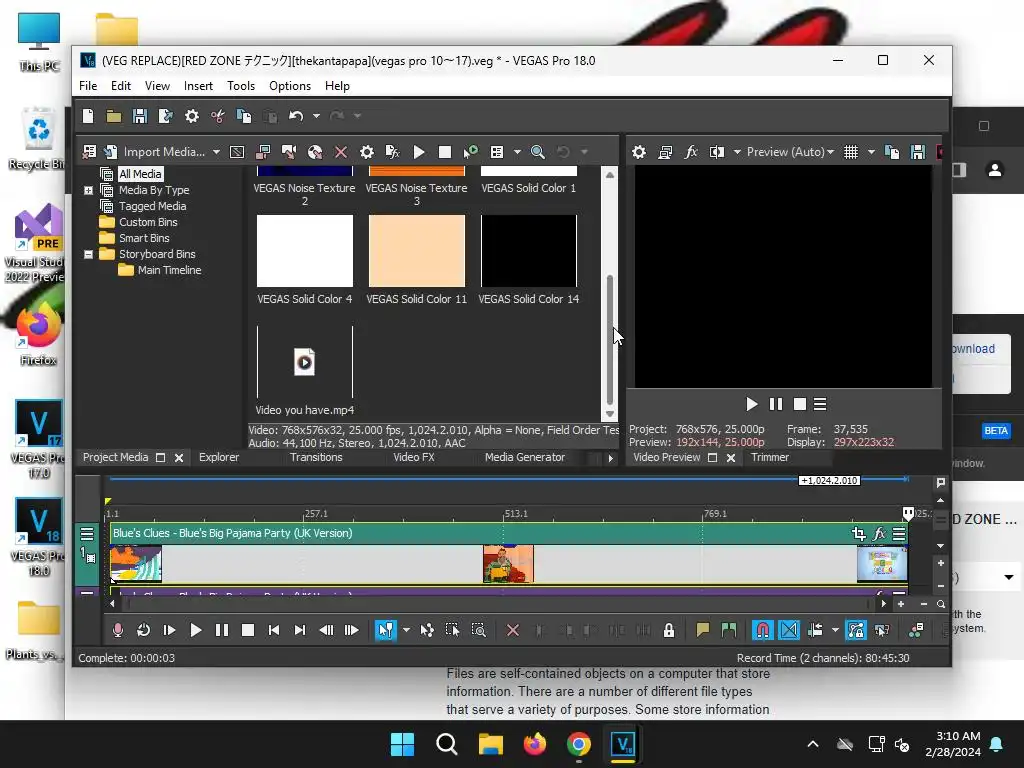The image size is (1024, 768).
Task: Play video in the Video Preview window
Action: pos(752,404)
